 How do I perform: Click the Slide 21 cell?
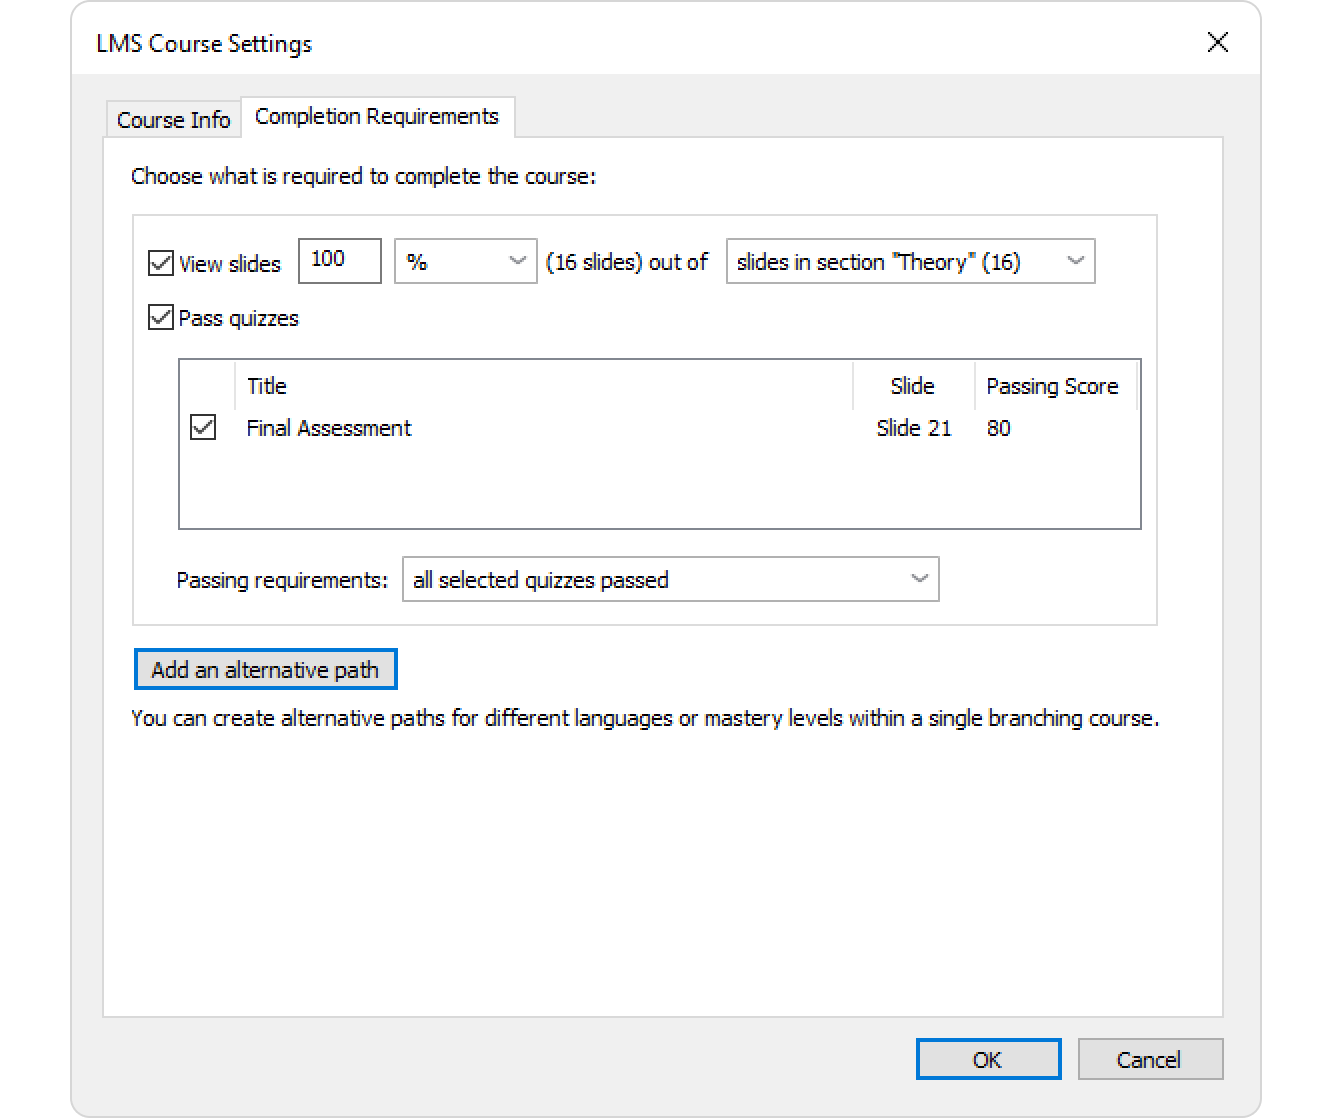(913, 428)
